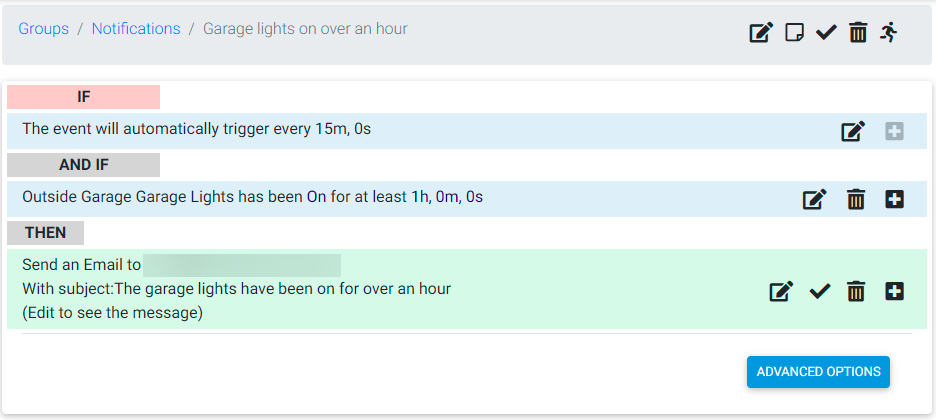
Task: Run the event with running man icon
Action: [888, 32]
